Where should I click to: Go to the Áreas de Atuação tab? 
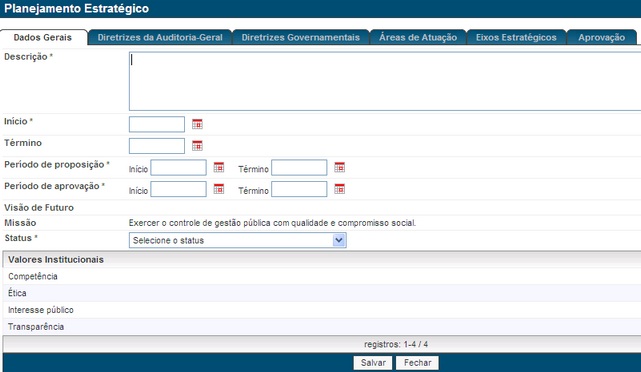point(418,38)
